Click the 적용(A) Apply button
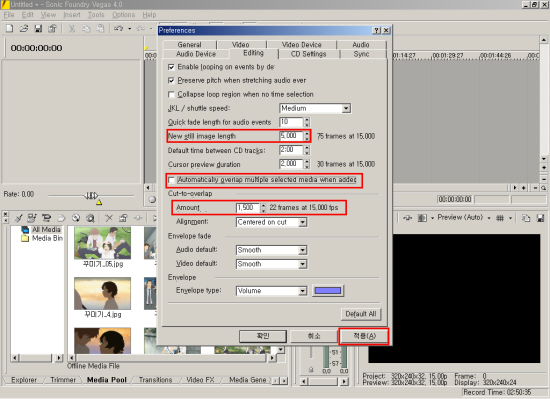 (x=364, y=336)
